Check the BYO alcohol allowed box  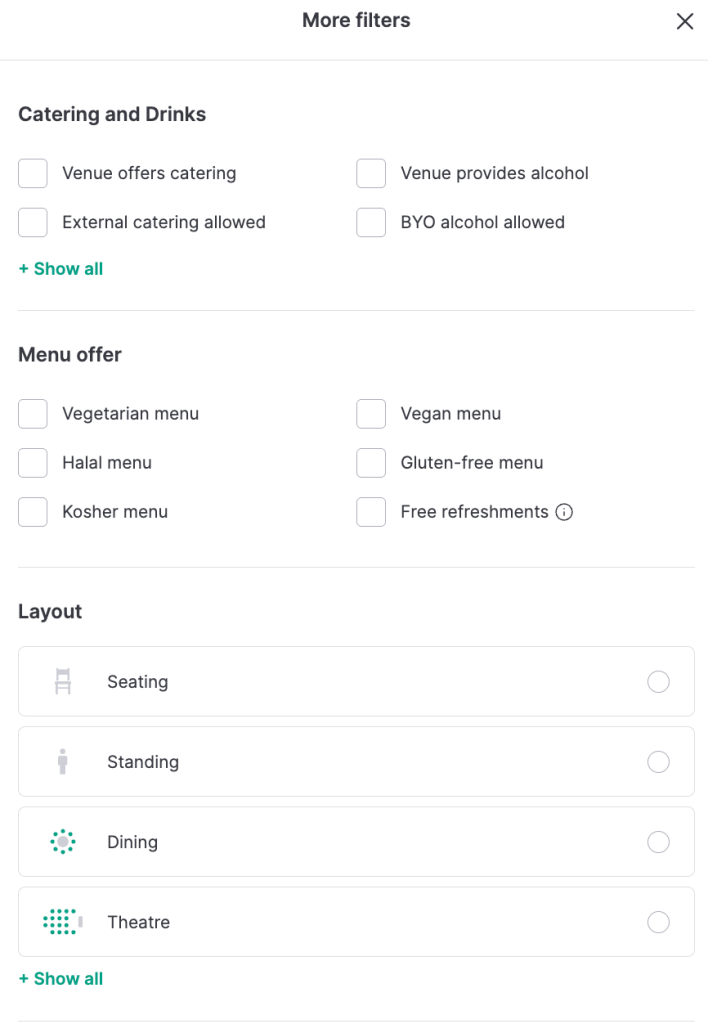(371, 222)
